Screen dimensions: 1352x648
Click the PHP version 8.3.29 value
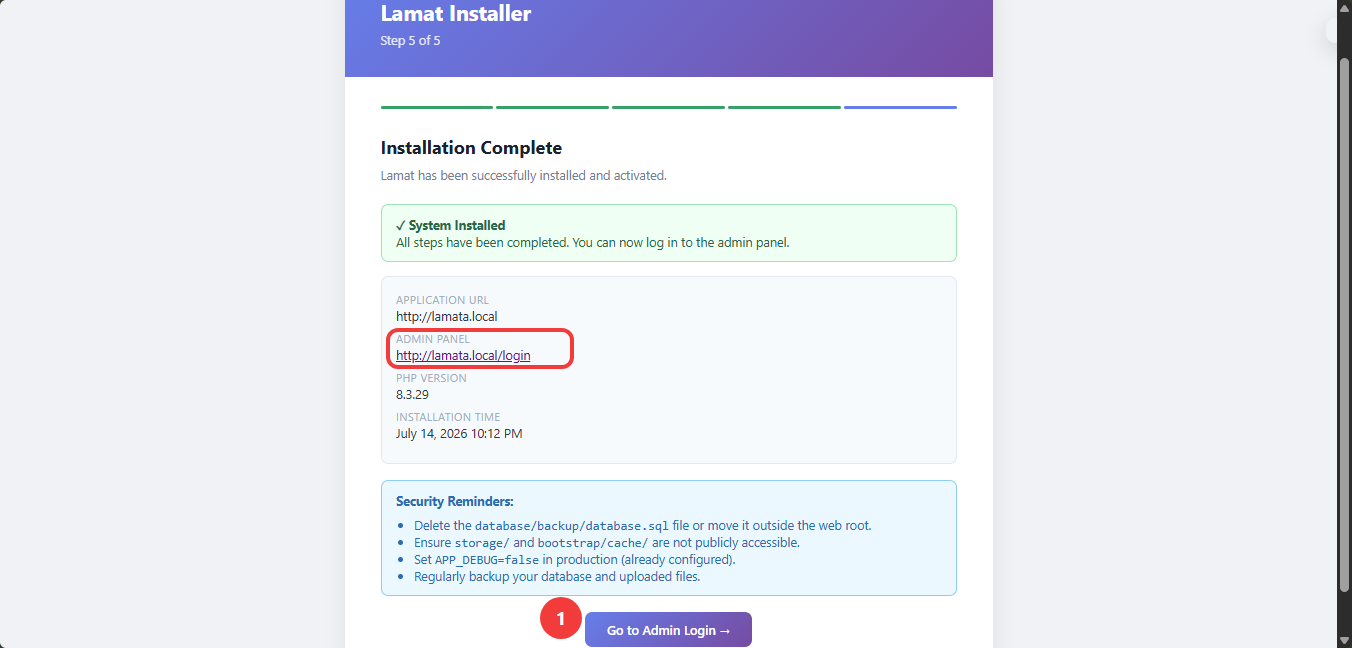pyautogui.click(x=412, y=394)
